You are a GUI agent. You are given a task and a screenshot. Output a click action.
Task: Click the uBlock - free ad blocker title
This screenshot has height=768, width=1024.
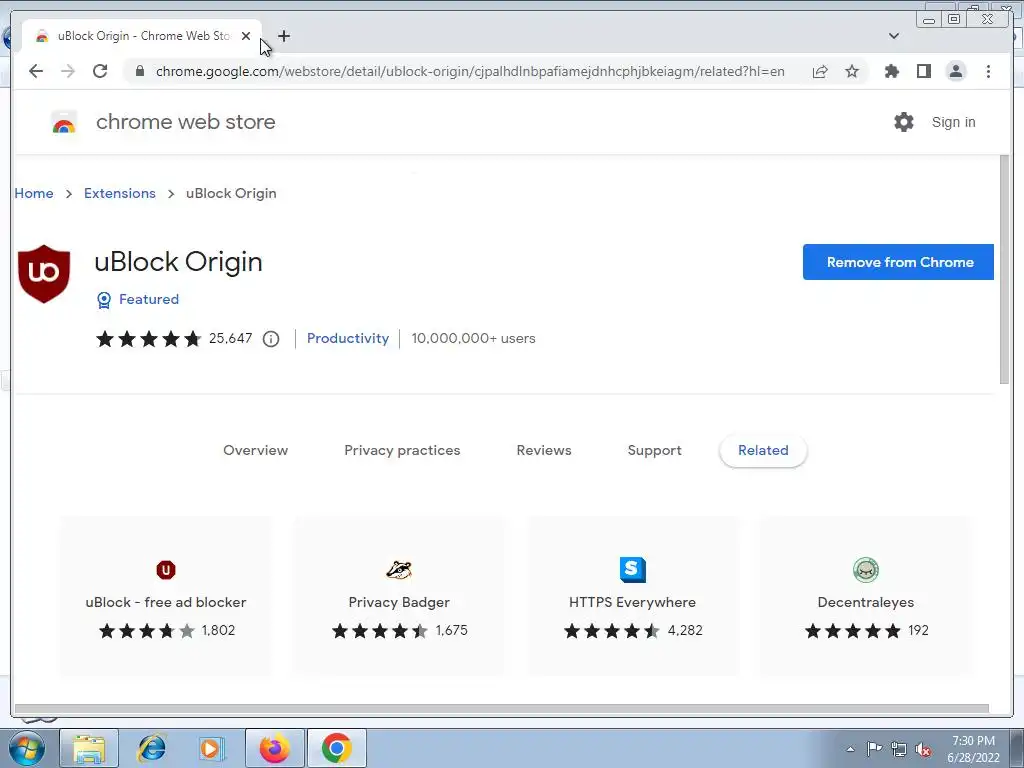[166, 602]
